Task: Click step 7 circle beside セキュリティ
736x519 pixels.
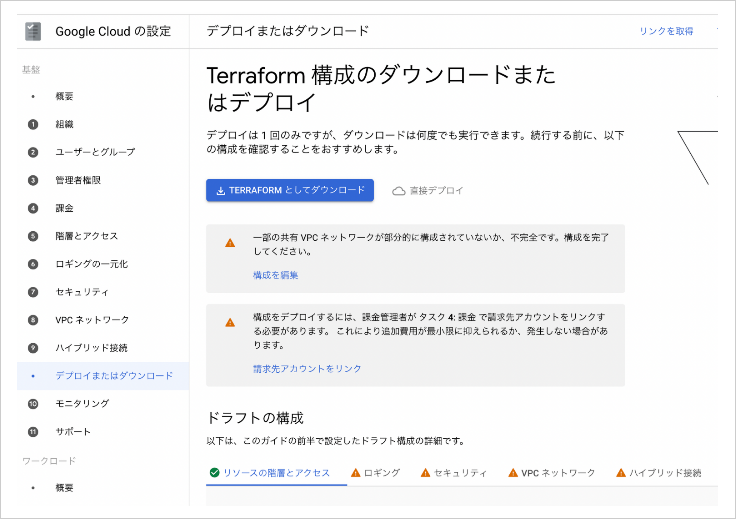Action: [33, 292]
